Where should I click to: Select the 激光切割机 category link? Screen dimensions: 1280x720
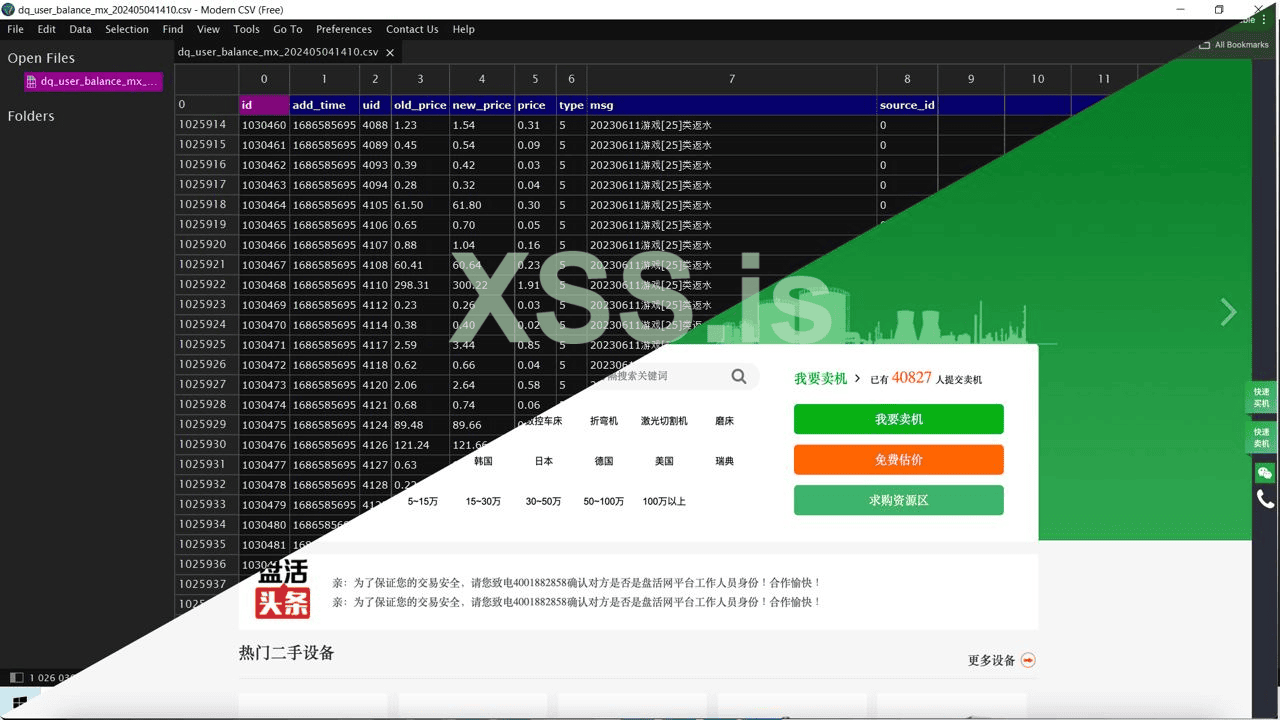[x=664, y=421]
